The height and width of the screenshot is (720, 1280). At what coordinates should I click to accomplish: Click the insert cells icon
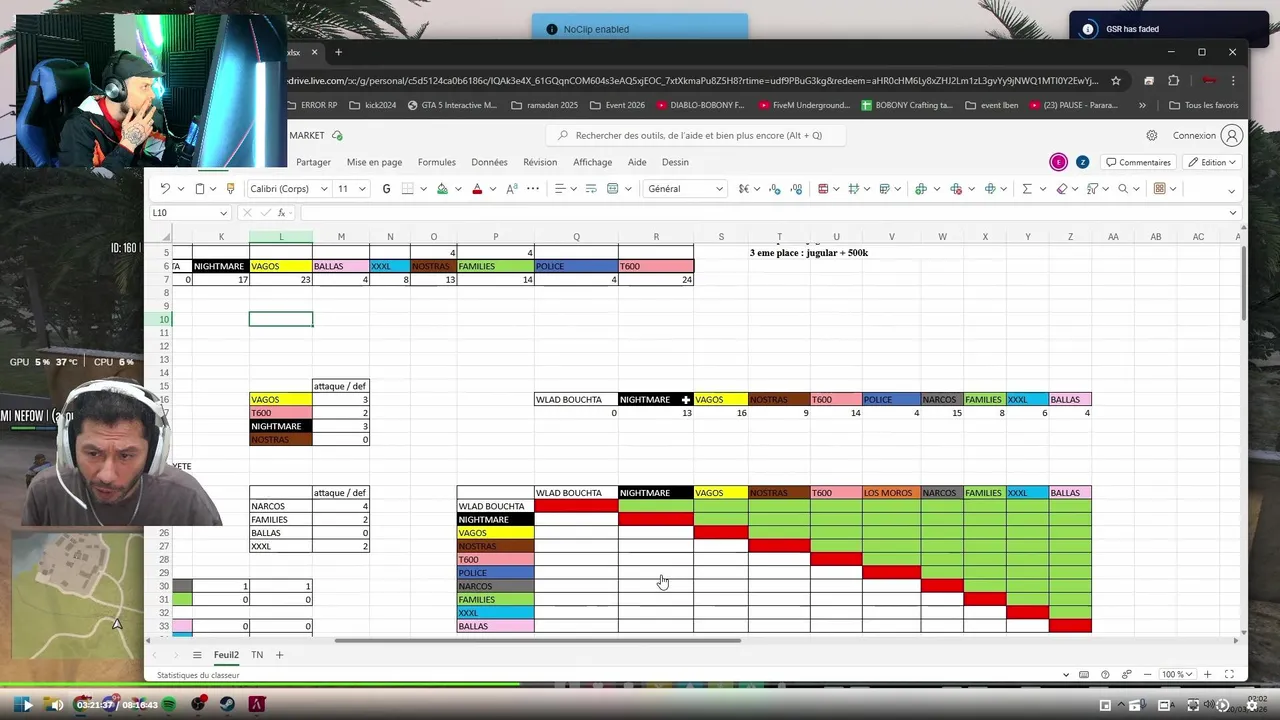(921, 188)
